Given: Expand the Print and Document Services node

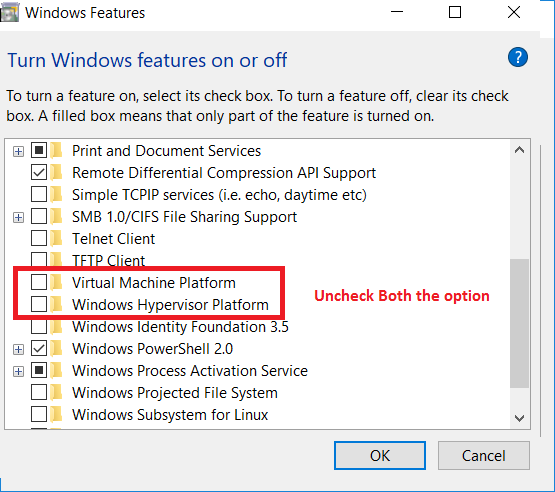Looking at the screenshot, I should pyautogui.click(x=18, y=151).
